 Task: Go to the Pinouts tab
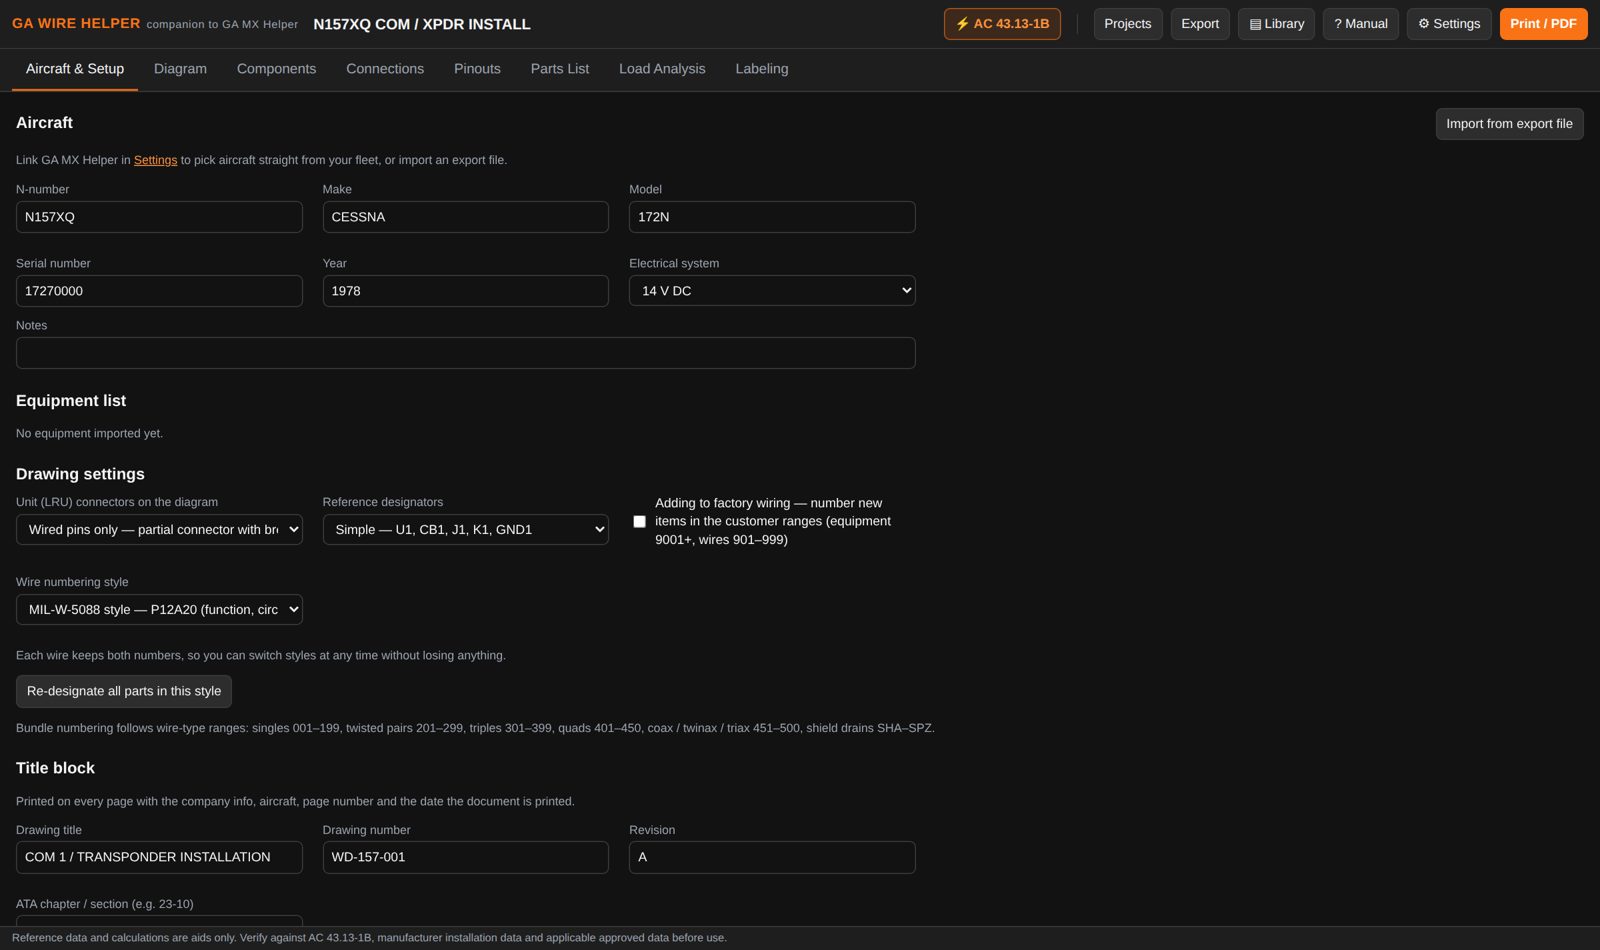click(477, 69)
